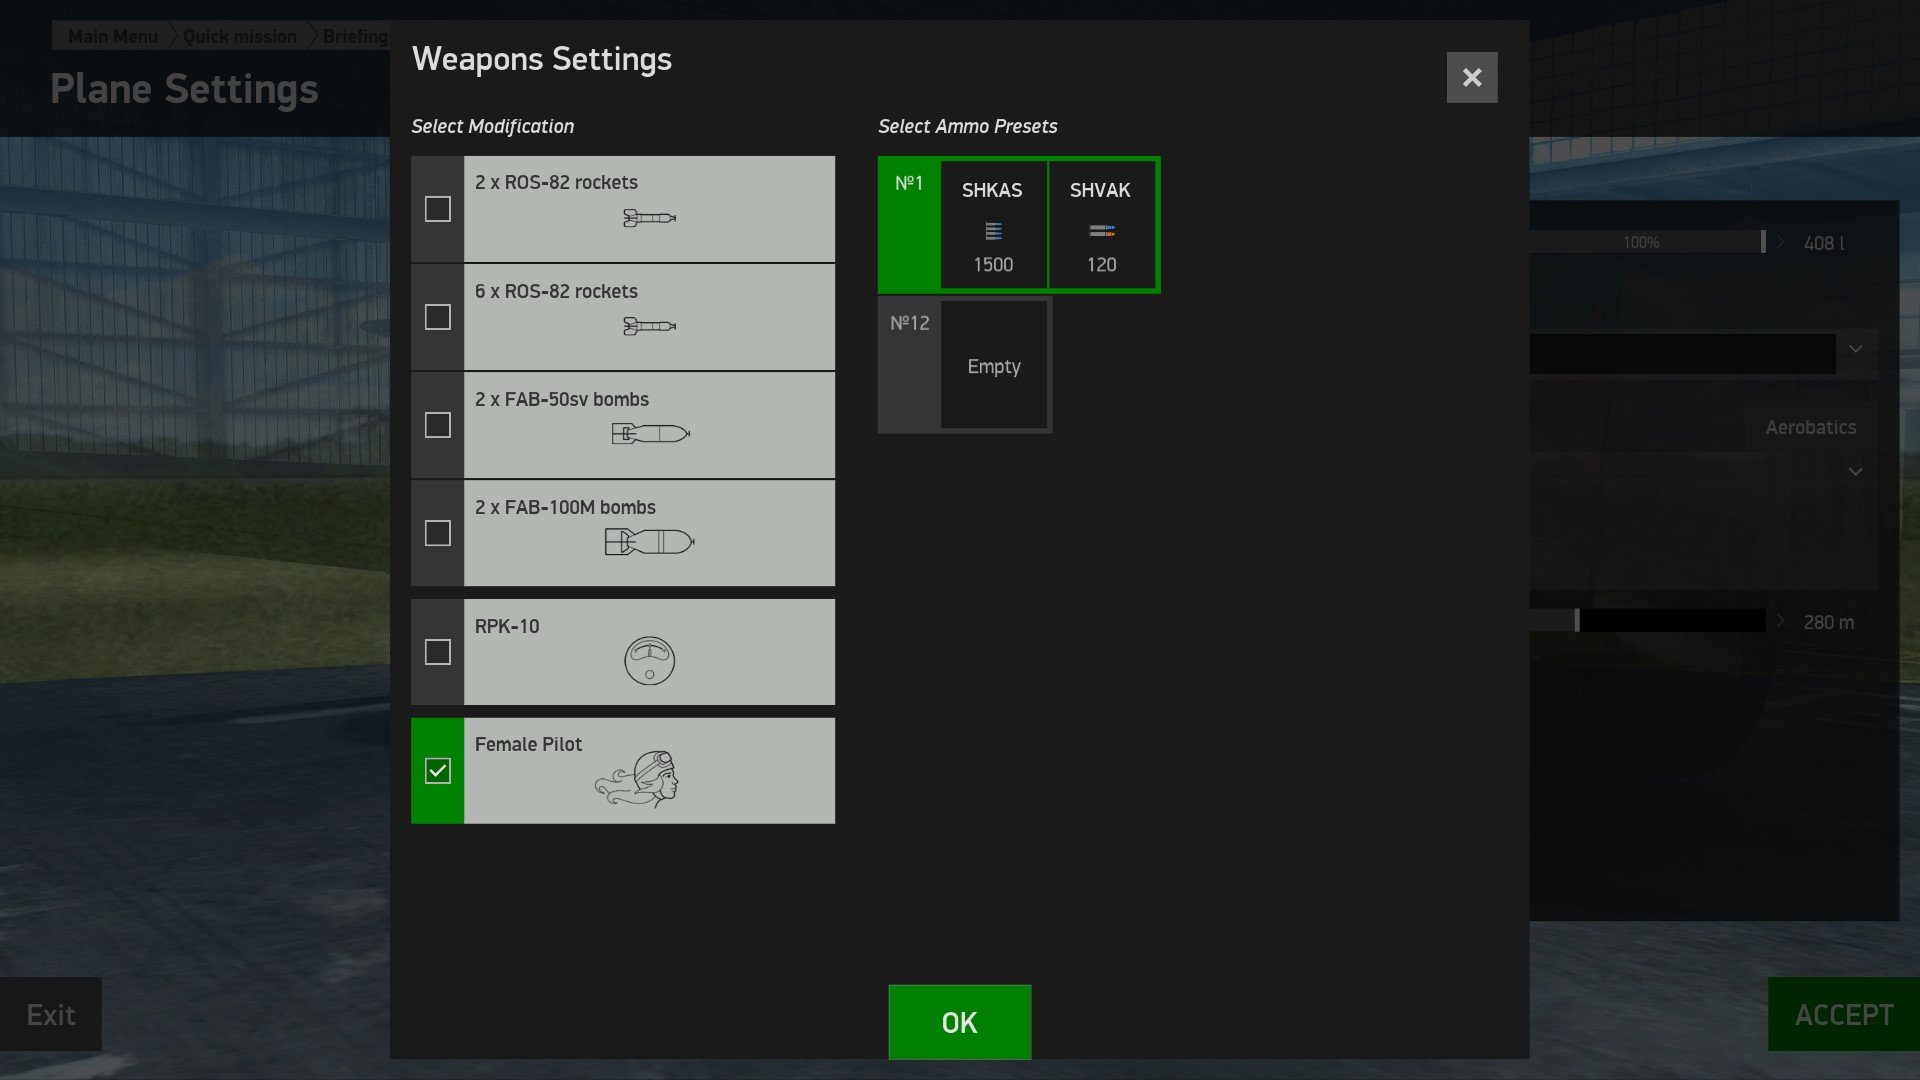1920x1080 pixels.
Task: Select the Nº12 Empty ammo preset
Action: click(964, 365)
